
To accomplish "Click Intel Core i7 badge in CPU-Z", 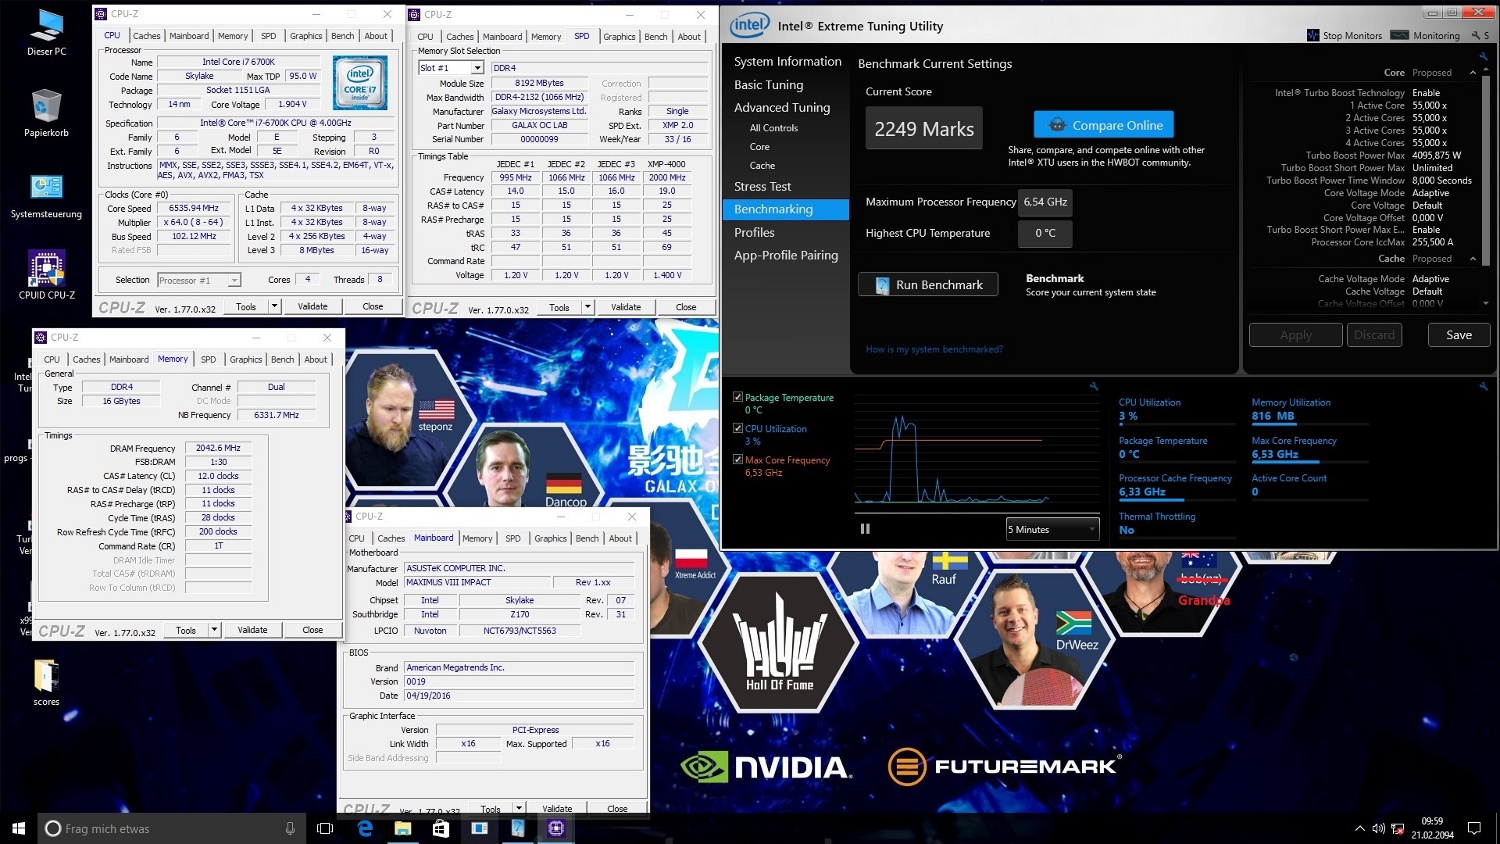I will click(x=360, y=83).
